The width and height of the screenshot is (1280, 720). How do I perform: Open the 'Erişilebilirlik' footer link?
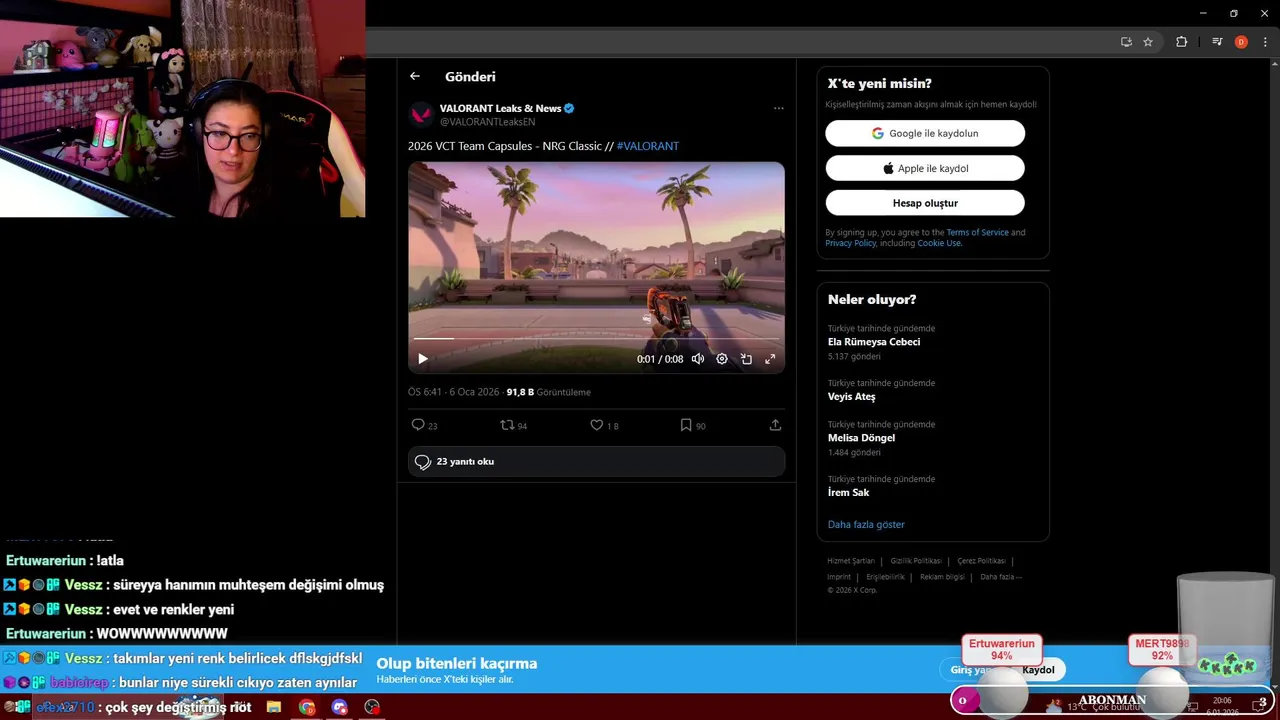pyautogui.click(x=885, y=577)
